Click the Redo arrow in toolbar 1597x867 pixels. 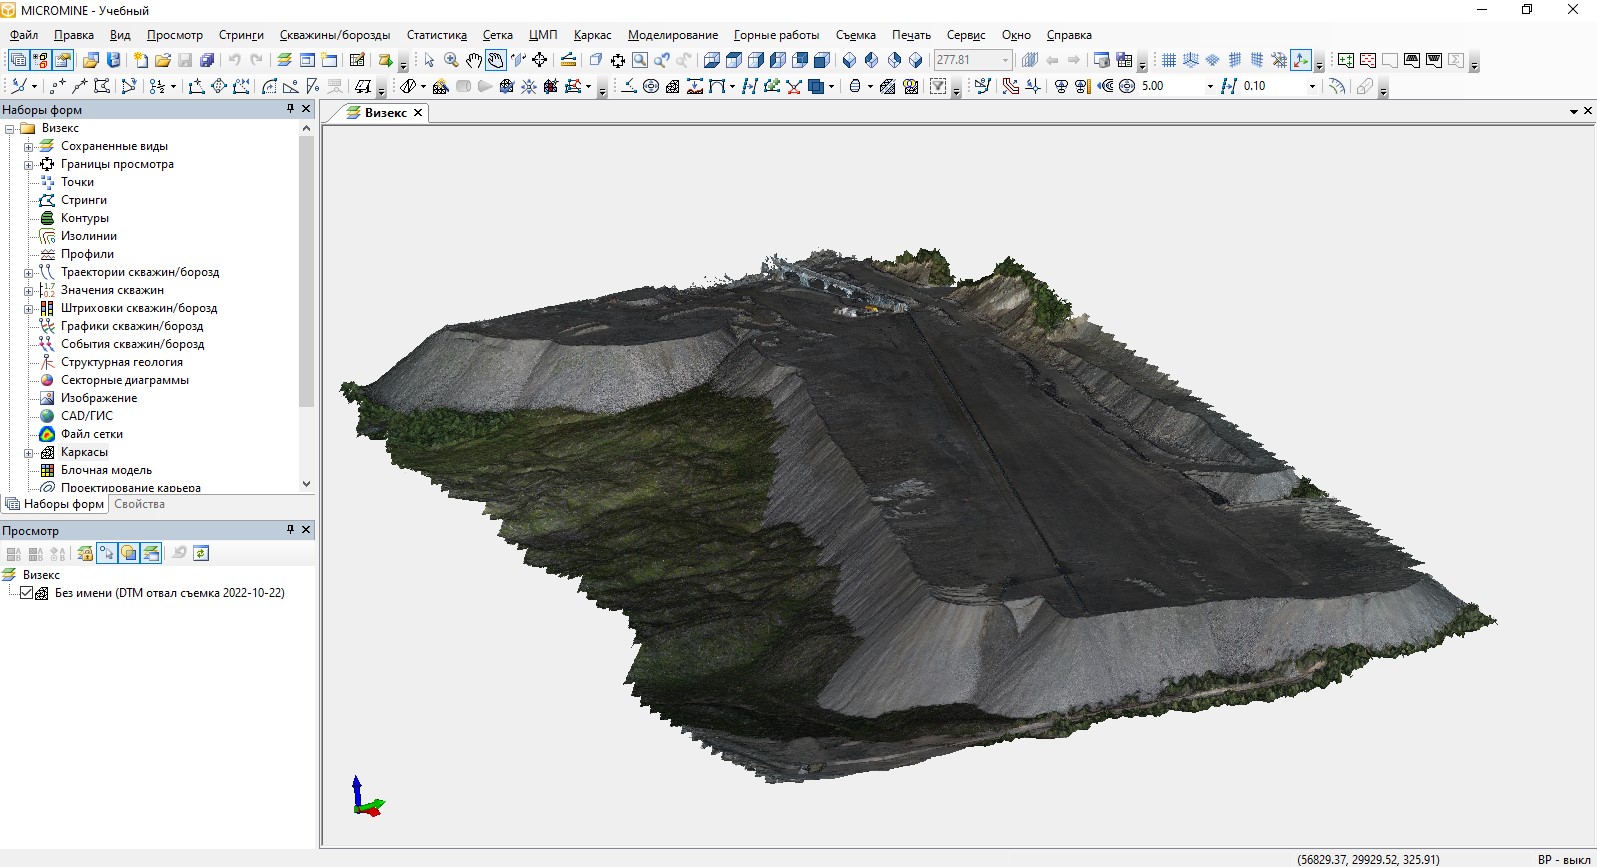tap(256, 60)
